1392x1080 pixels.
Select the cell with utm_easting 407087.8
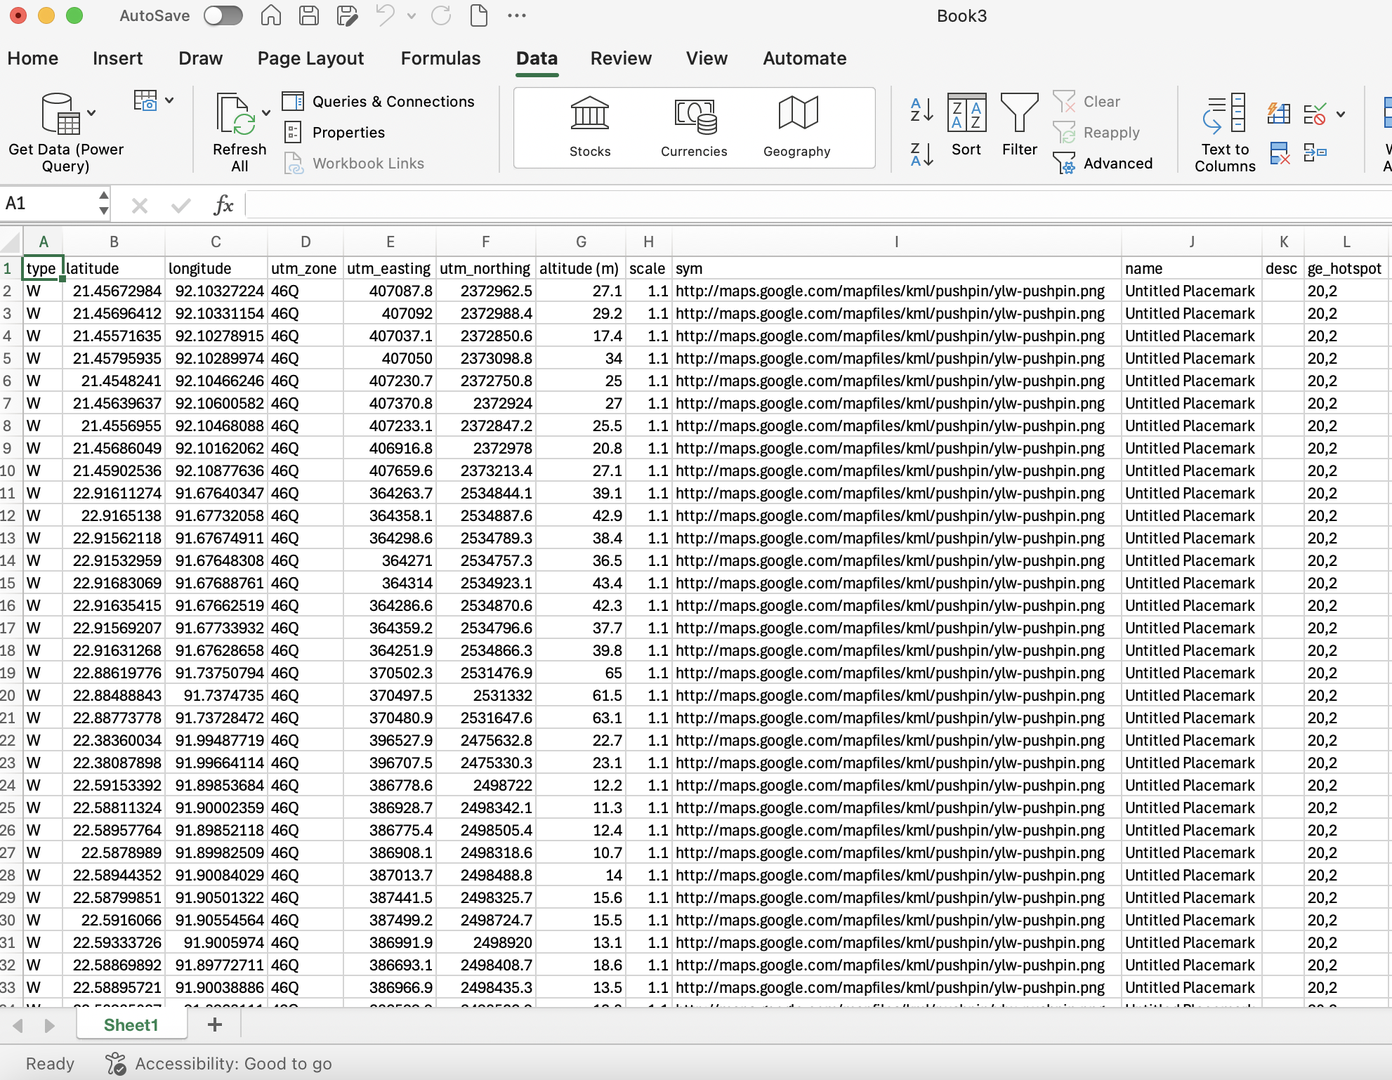[x=390, y=291]
